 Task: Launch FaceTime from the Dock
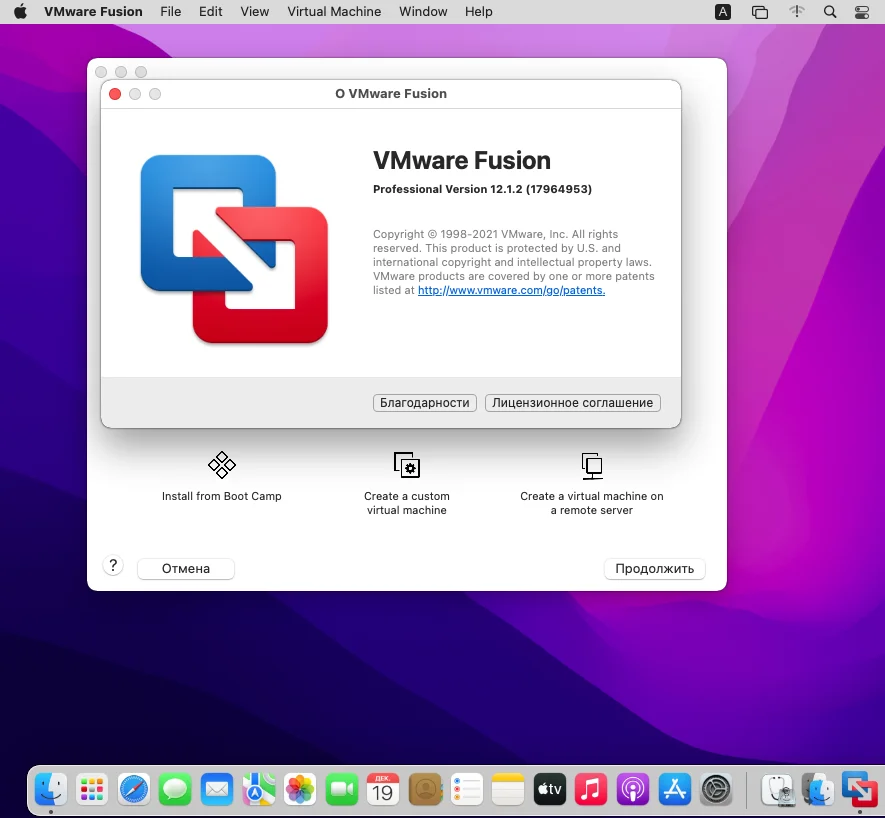[341, 789]
